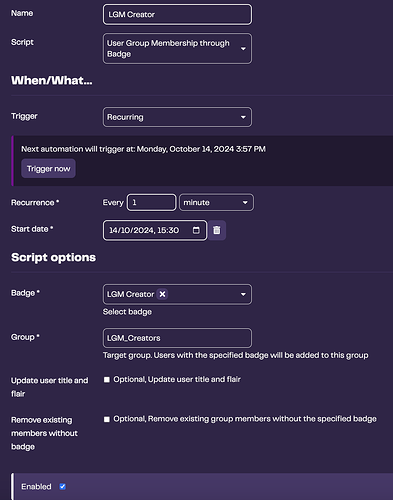Check the Update user title and flair checkbox
This screenshot has width=393, height=500.
(107, 380)
